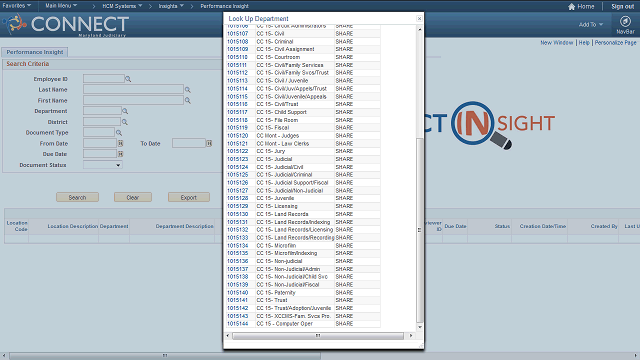Open Due Date calendar picker
The image size is (640, 360).
pos(120,154)
